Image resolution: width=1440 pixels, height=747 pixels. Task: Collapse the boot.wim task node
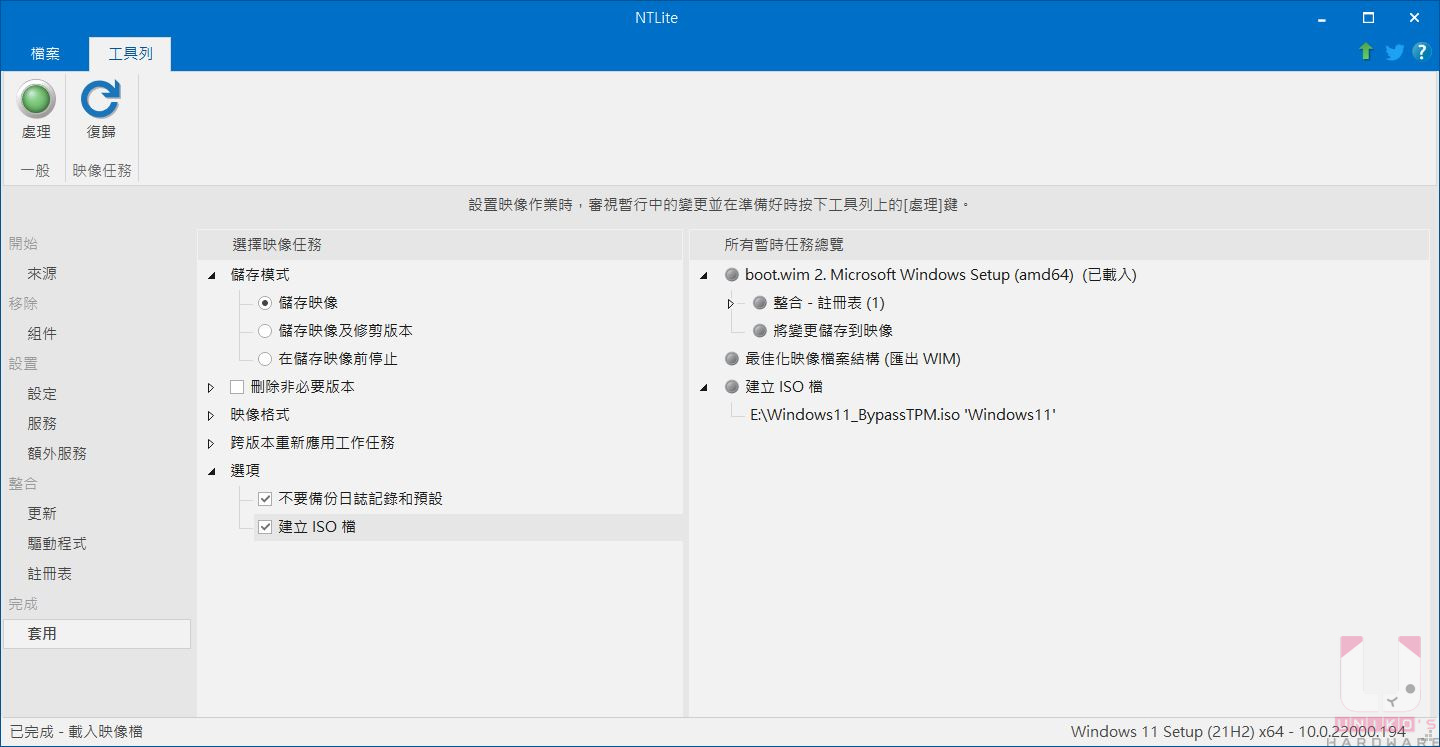703,275
